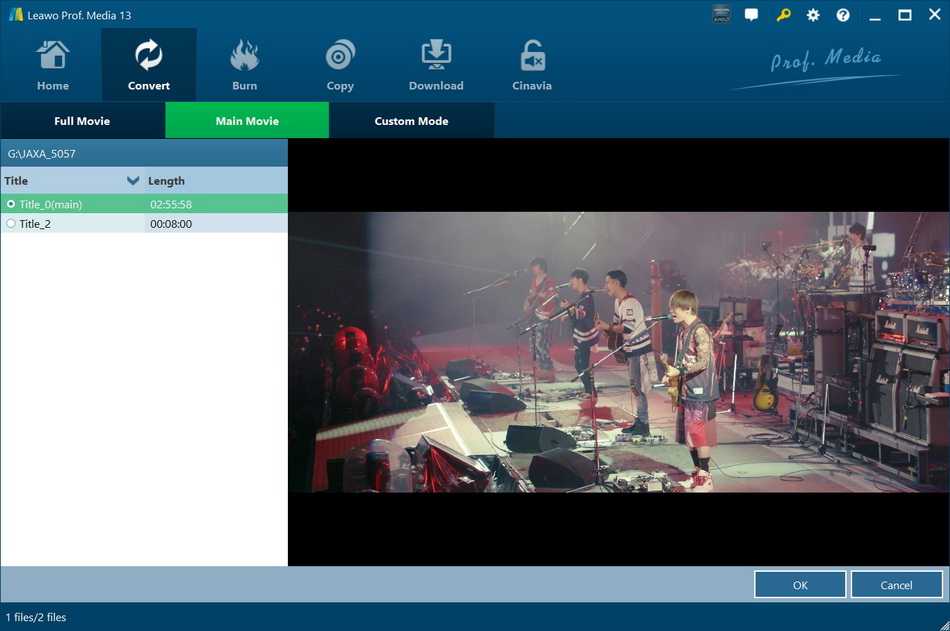Switch to the Full Movie tab
Viewport: 950px width, 631px height.
coord(83,120)
